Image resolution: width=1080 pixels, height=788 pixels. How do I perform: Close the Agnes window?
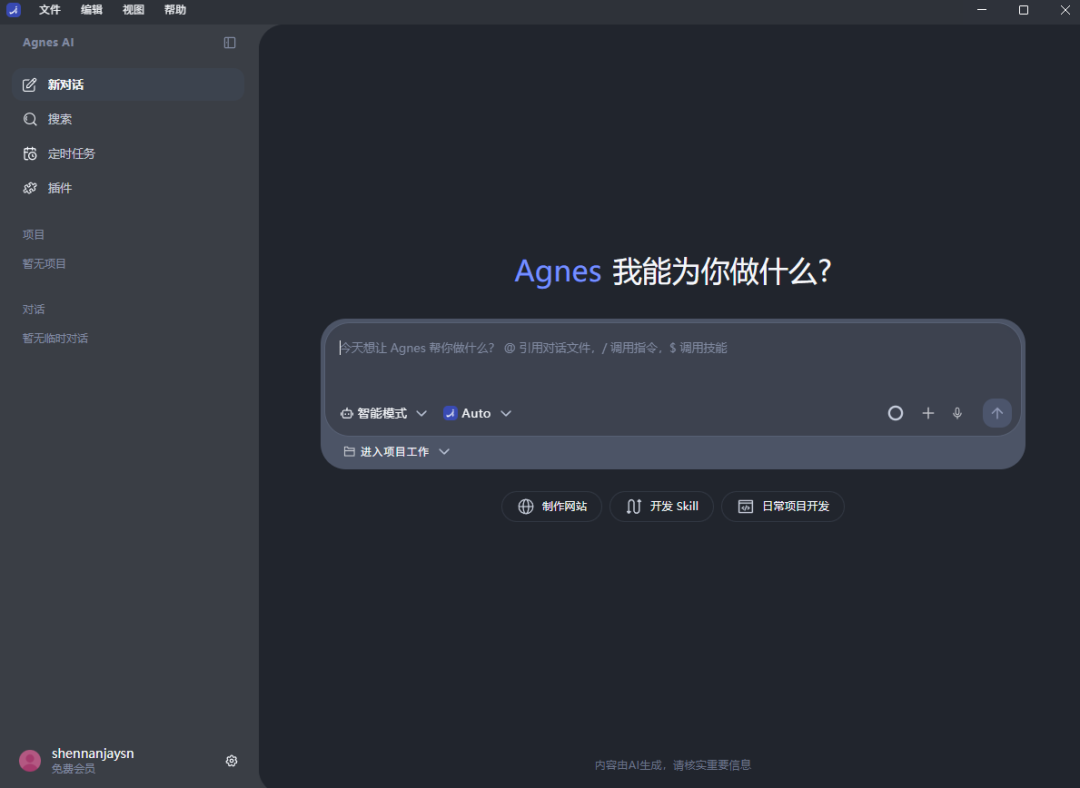tap(1065, 10)
